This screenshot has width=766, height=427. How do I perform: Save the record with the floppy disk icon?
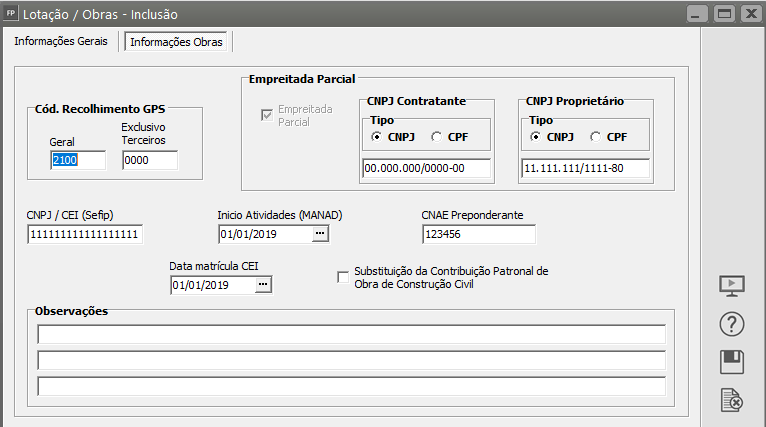733,362
